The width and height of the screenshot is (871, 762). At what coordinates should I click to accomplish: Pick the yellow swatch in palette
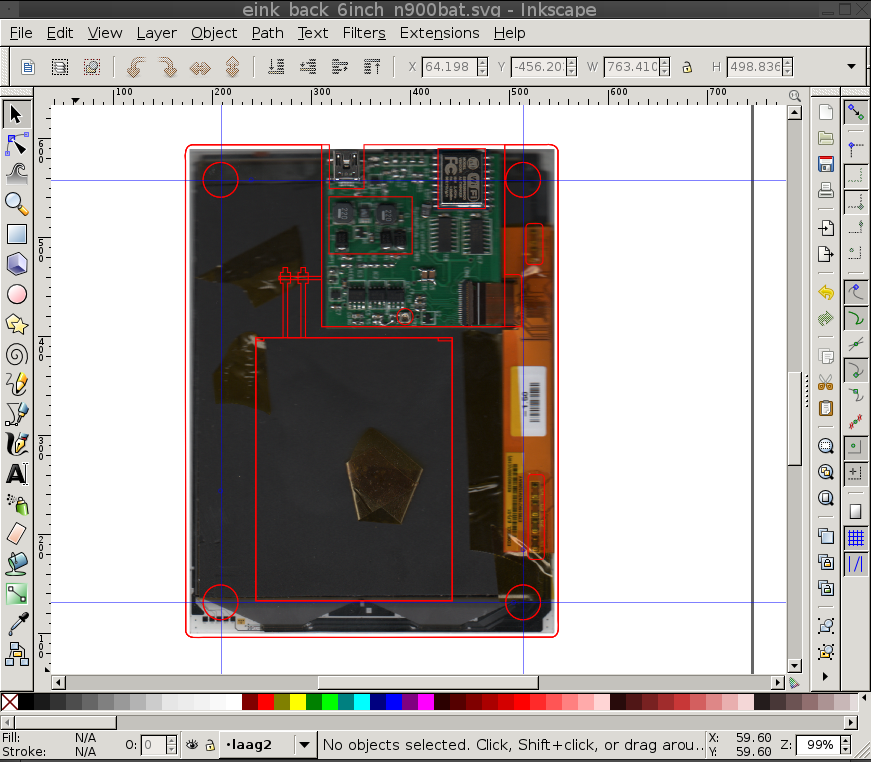click(x=298, y=702)
